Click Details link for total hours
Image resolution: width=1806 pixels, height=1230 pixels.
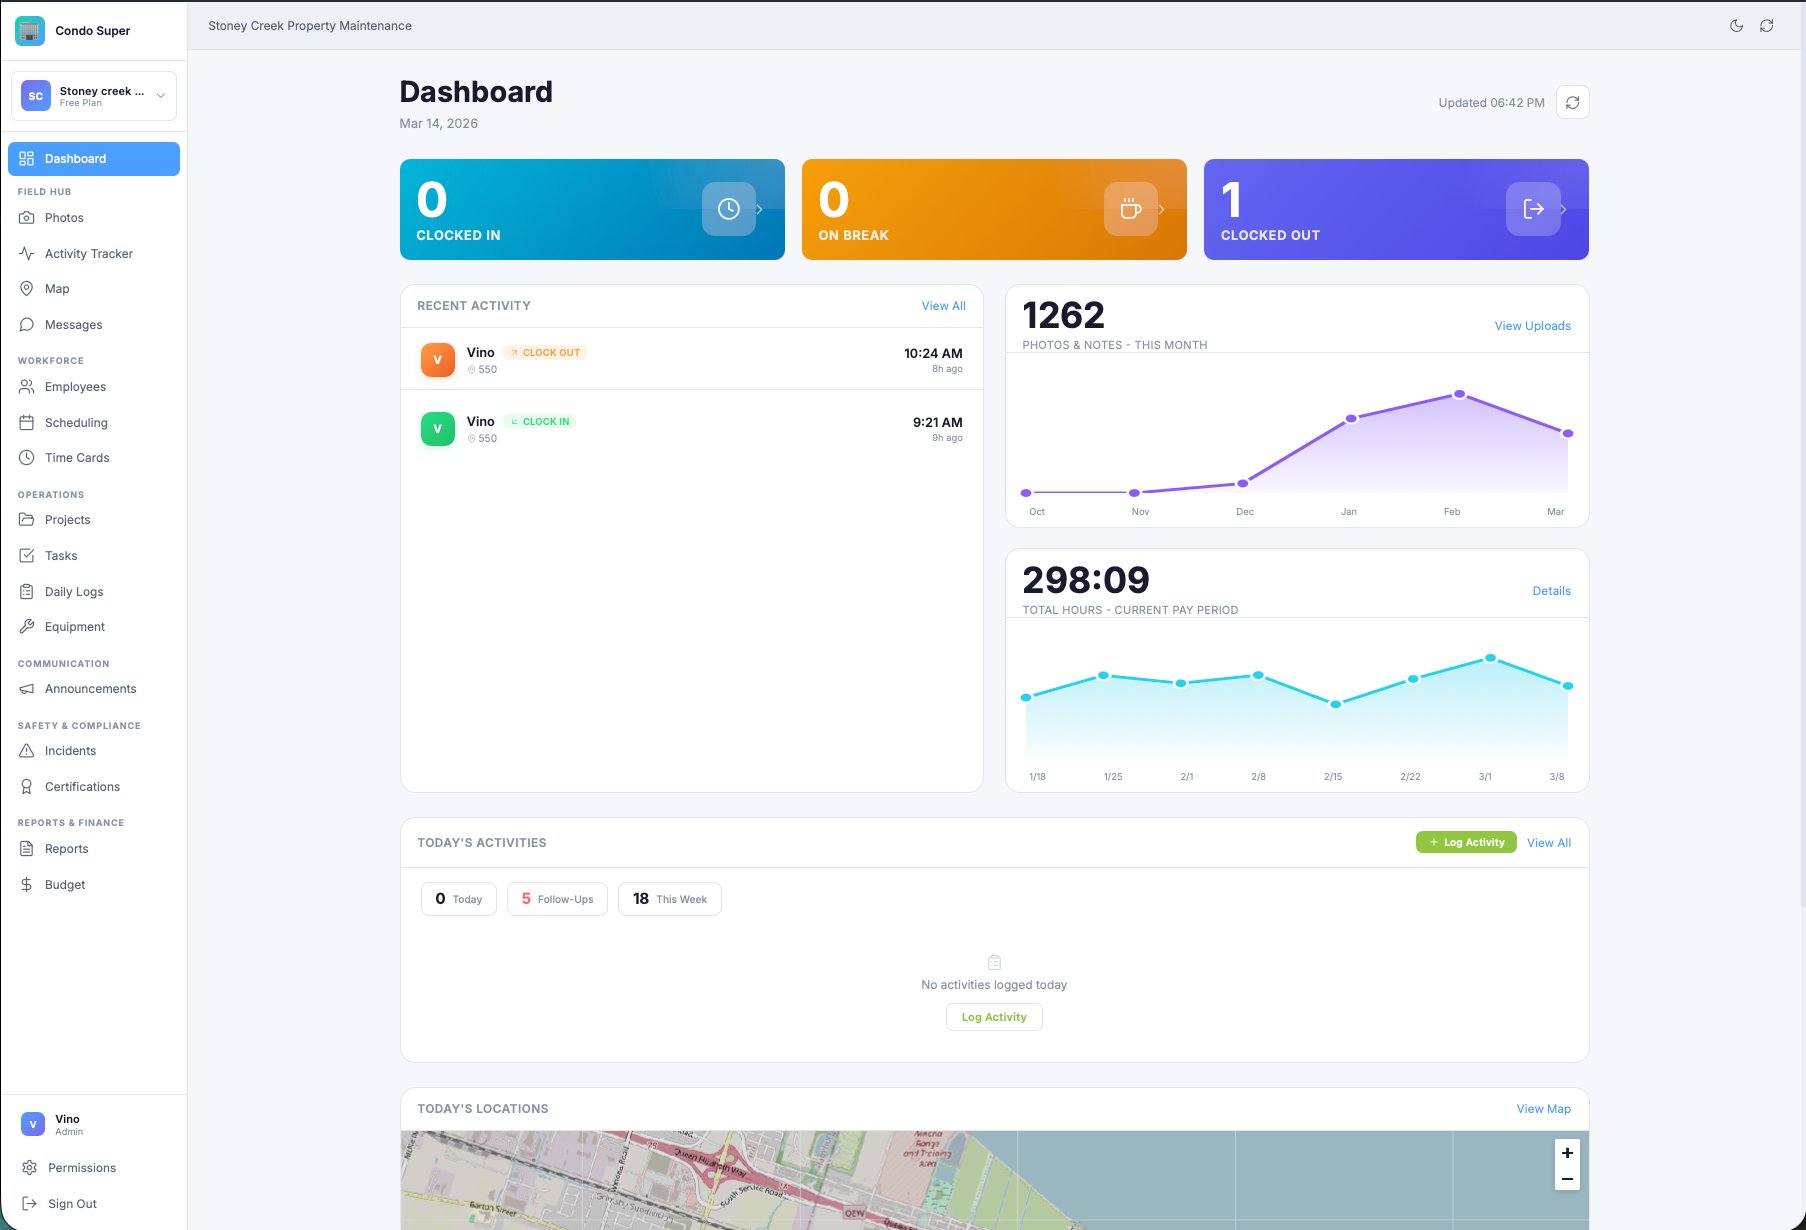pyautogui.click(x=1551, y=591)
